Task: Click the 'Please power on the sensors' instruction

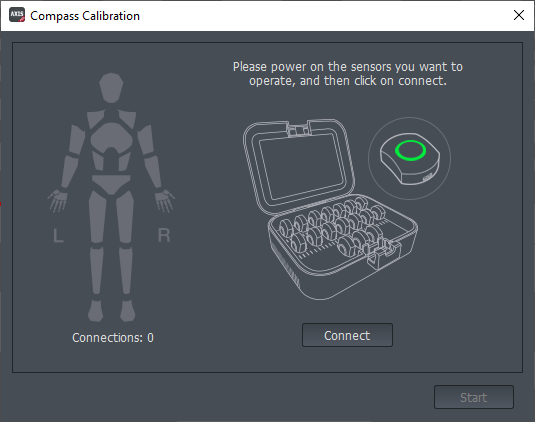Action: [348, 74]
